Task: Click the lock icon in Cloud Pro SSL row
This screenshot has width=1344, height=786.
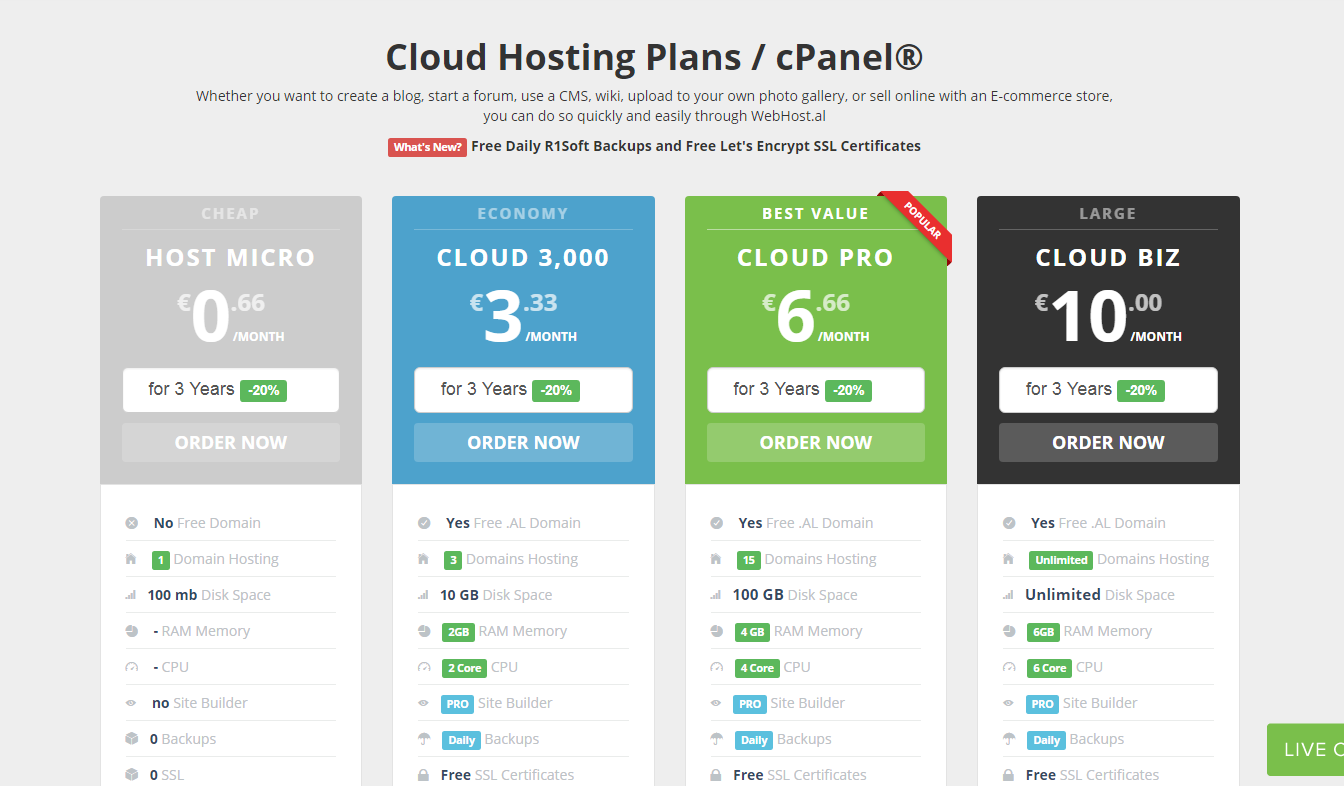Action: coord(716,775)
